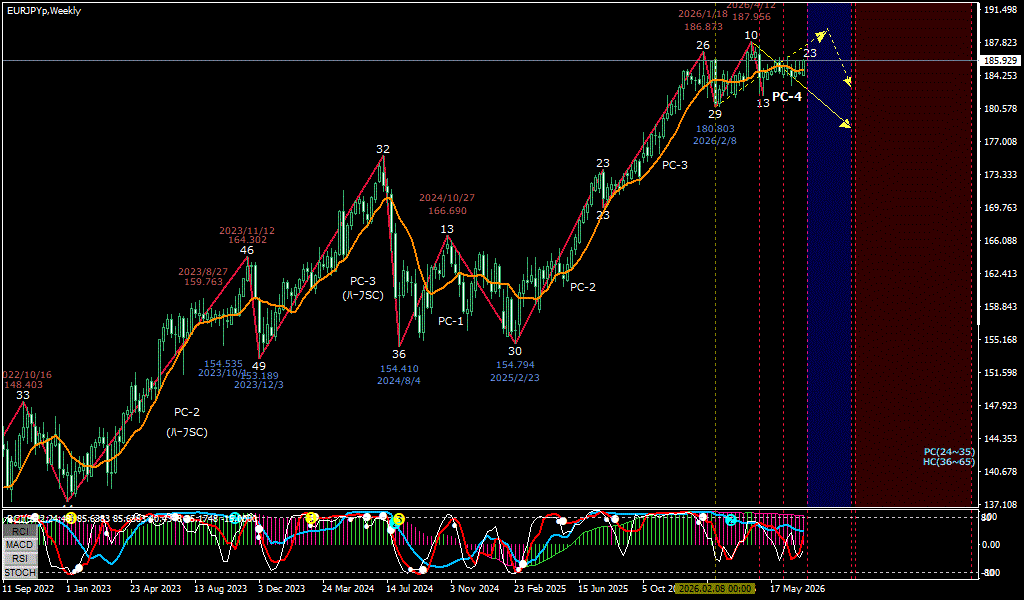Click the HC(36~65) label
Image resolution: width=1024 pixels, height=600 pixels.
[949, 462]
